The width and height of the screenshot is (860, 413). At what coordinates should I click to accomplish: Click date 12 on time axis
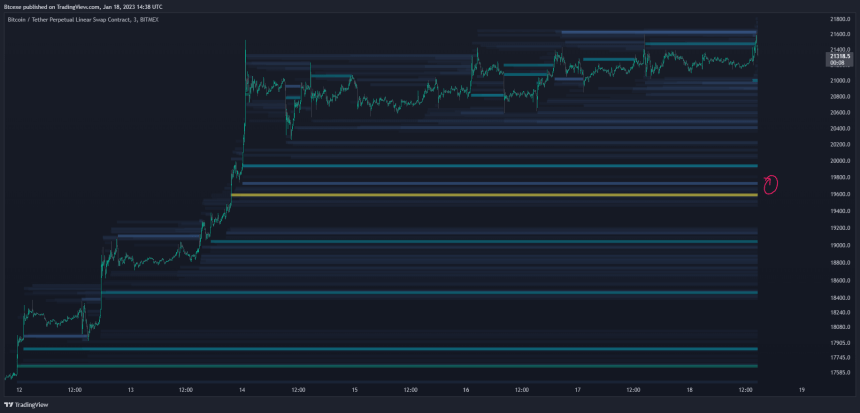(x=18, y=389)
